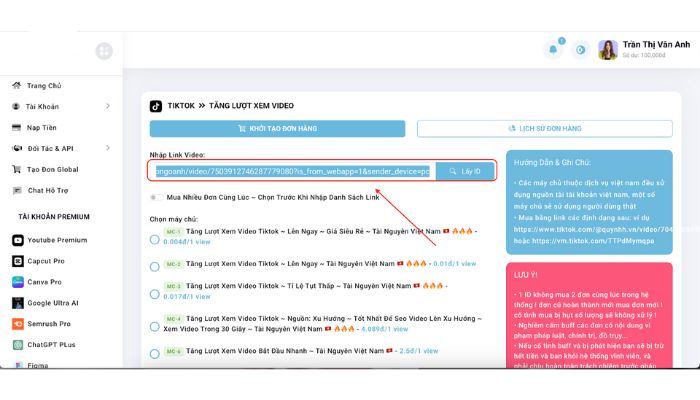Viewport: 700px width, 400px height.
Task: Click the LƯU Ý! notice heading
Action: pos(525,275)
